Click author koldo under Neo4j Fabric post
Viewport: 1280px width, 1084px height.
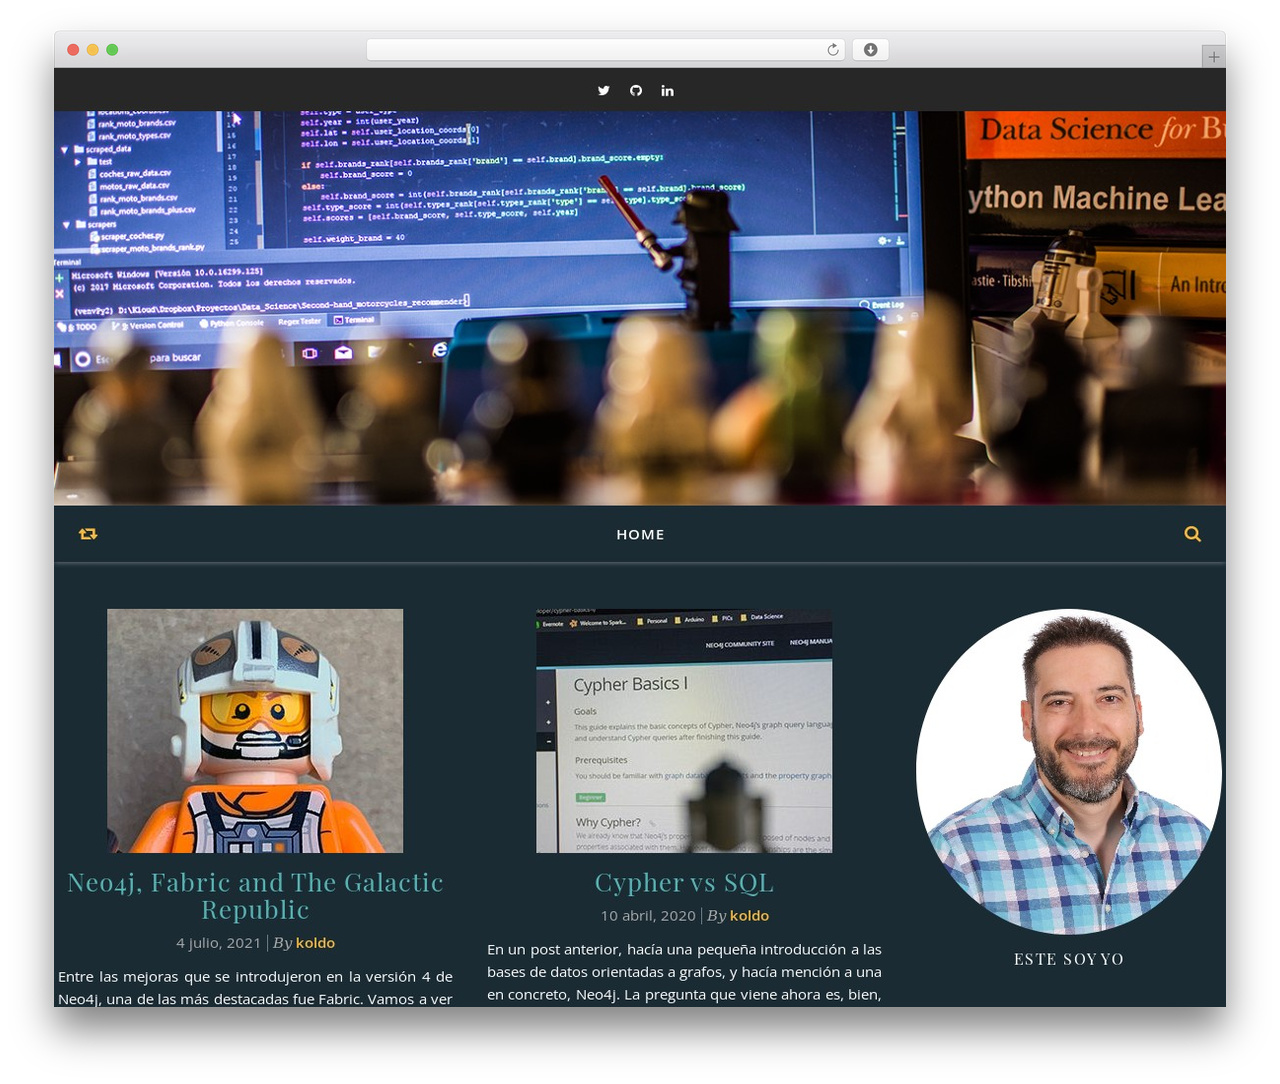(315, 942)
